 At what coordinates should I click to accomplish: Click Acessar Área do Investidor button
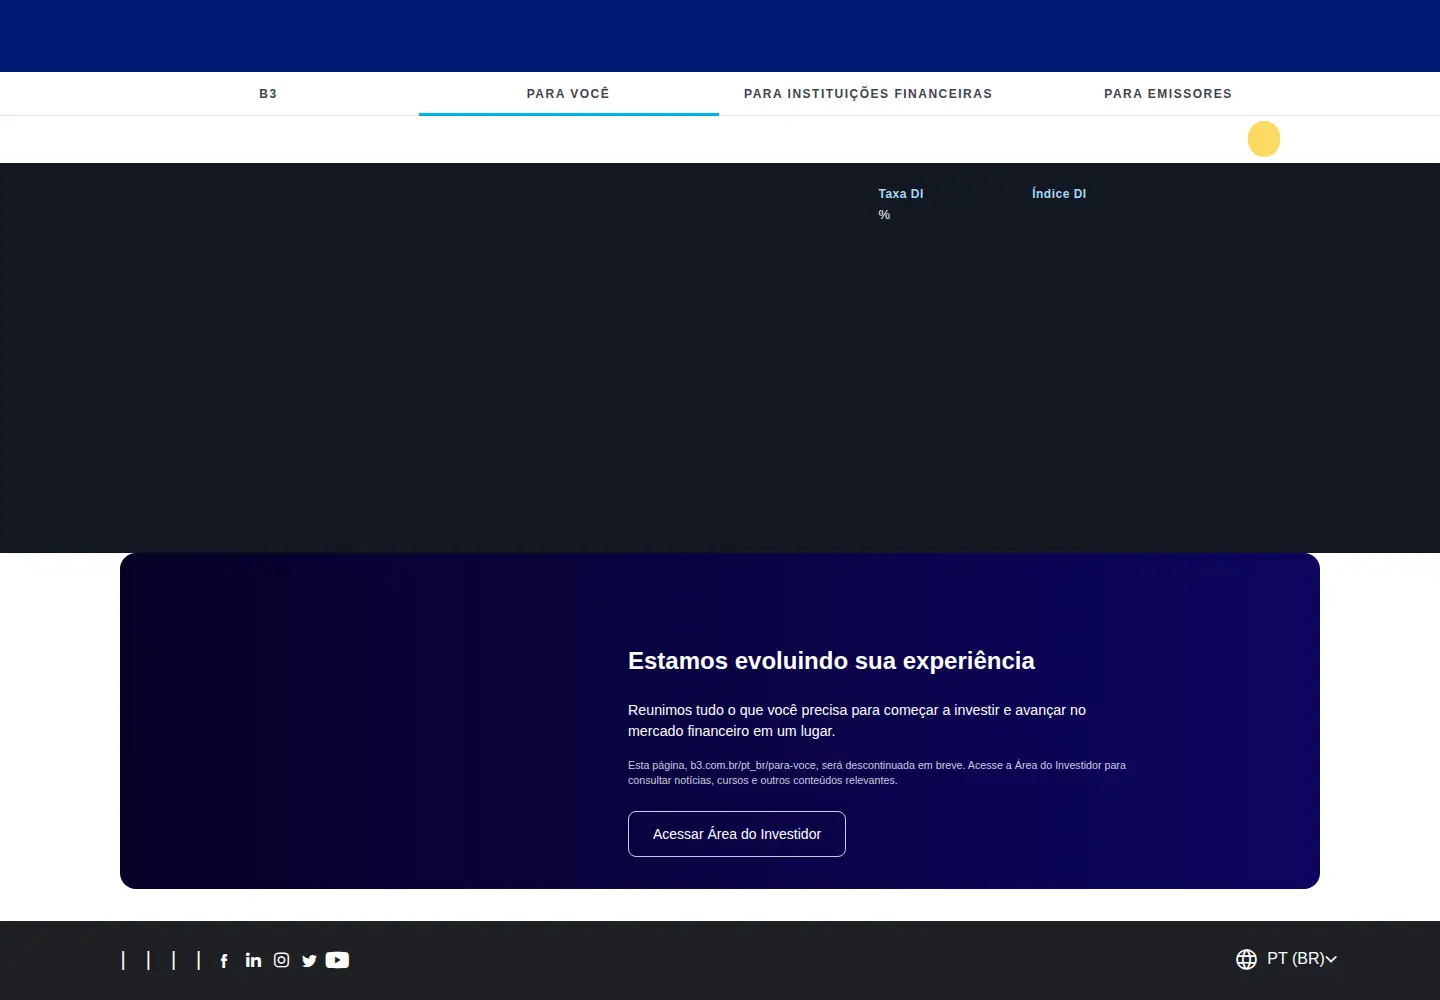point(737,834)
